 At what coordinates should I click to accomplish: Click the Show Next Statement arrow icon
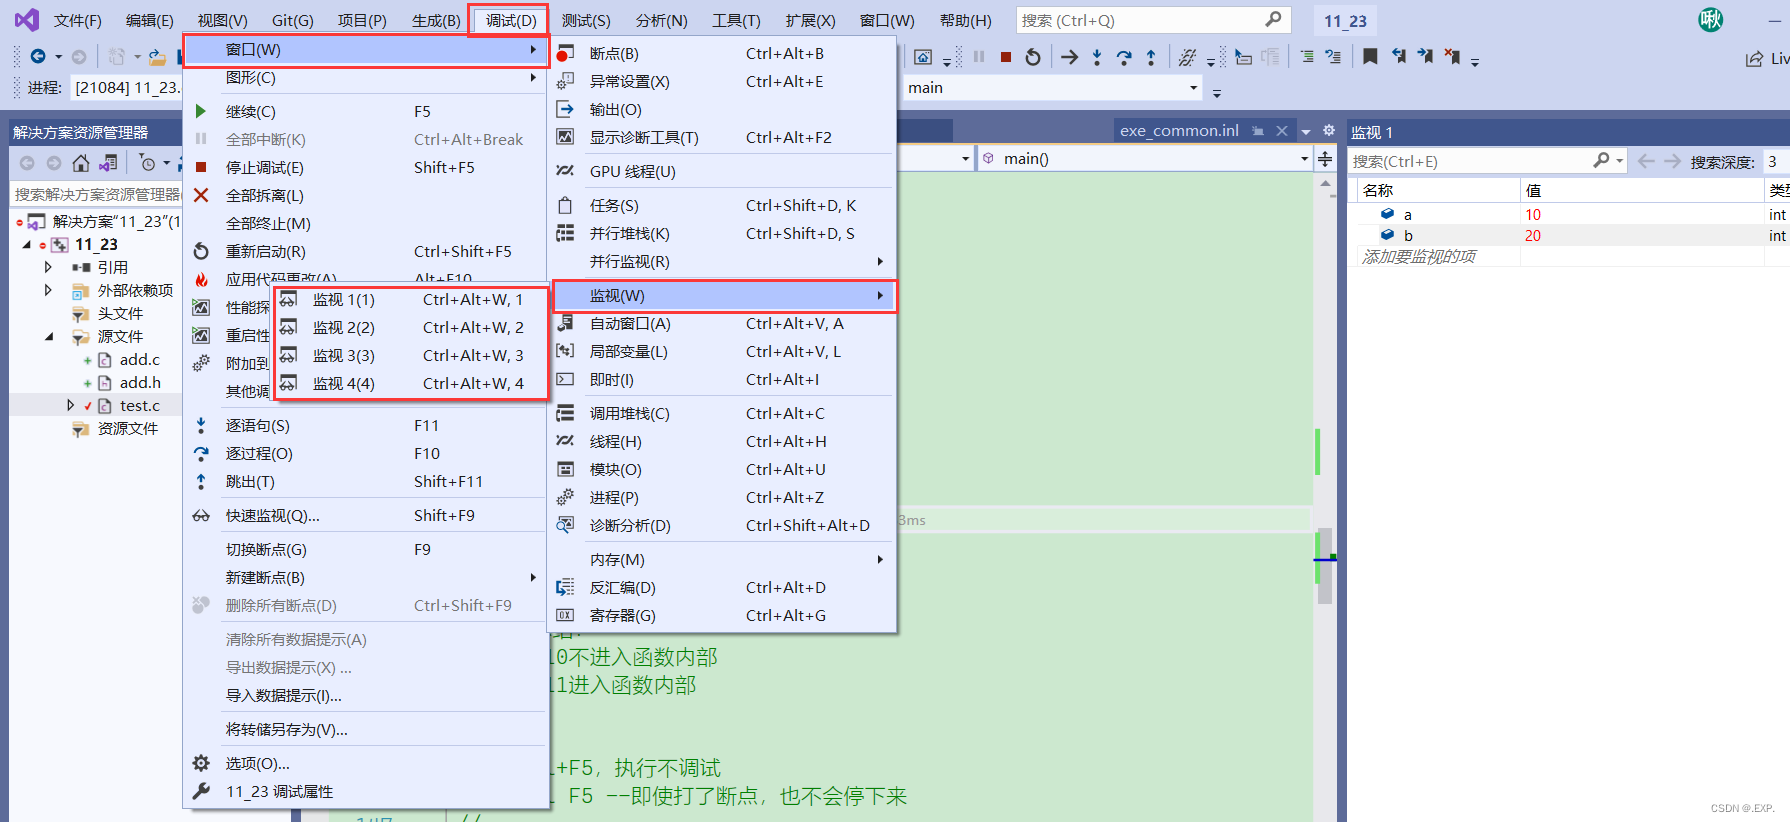[x=1069, y=57]
